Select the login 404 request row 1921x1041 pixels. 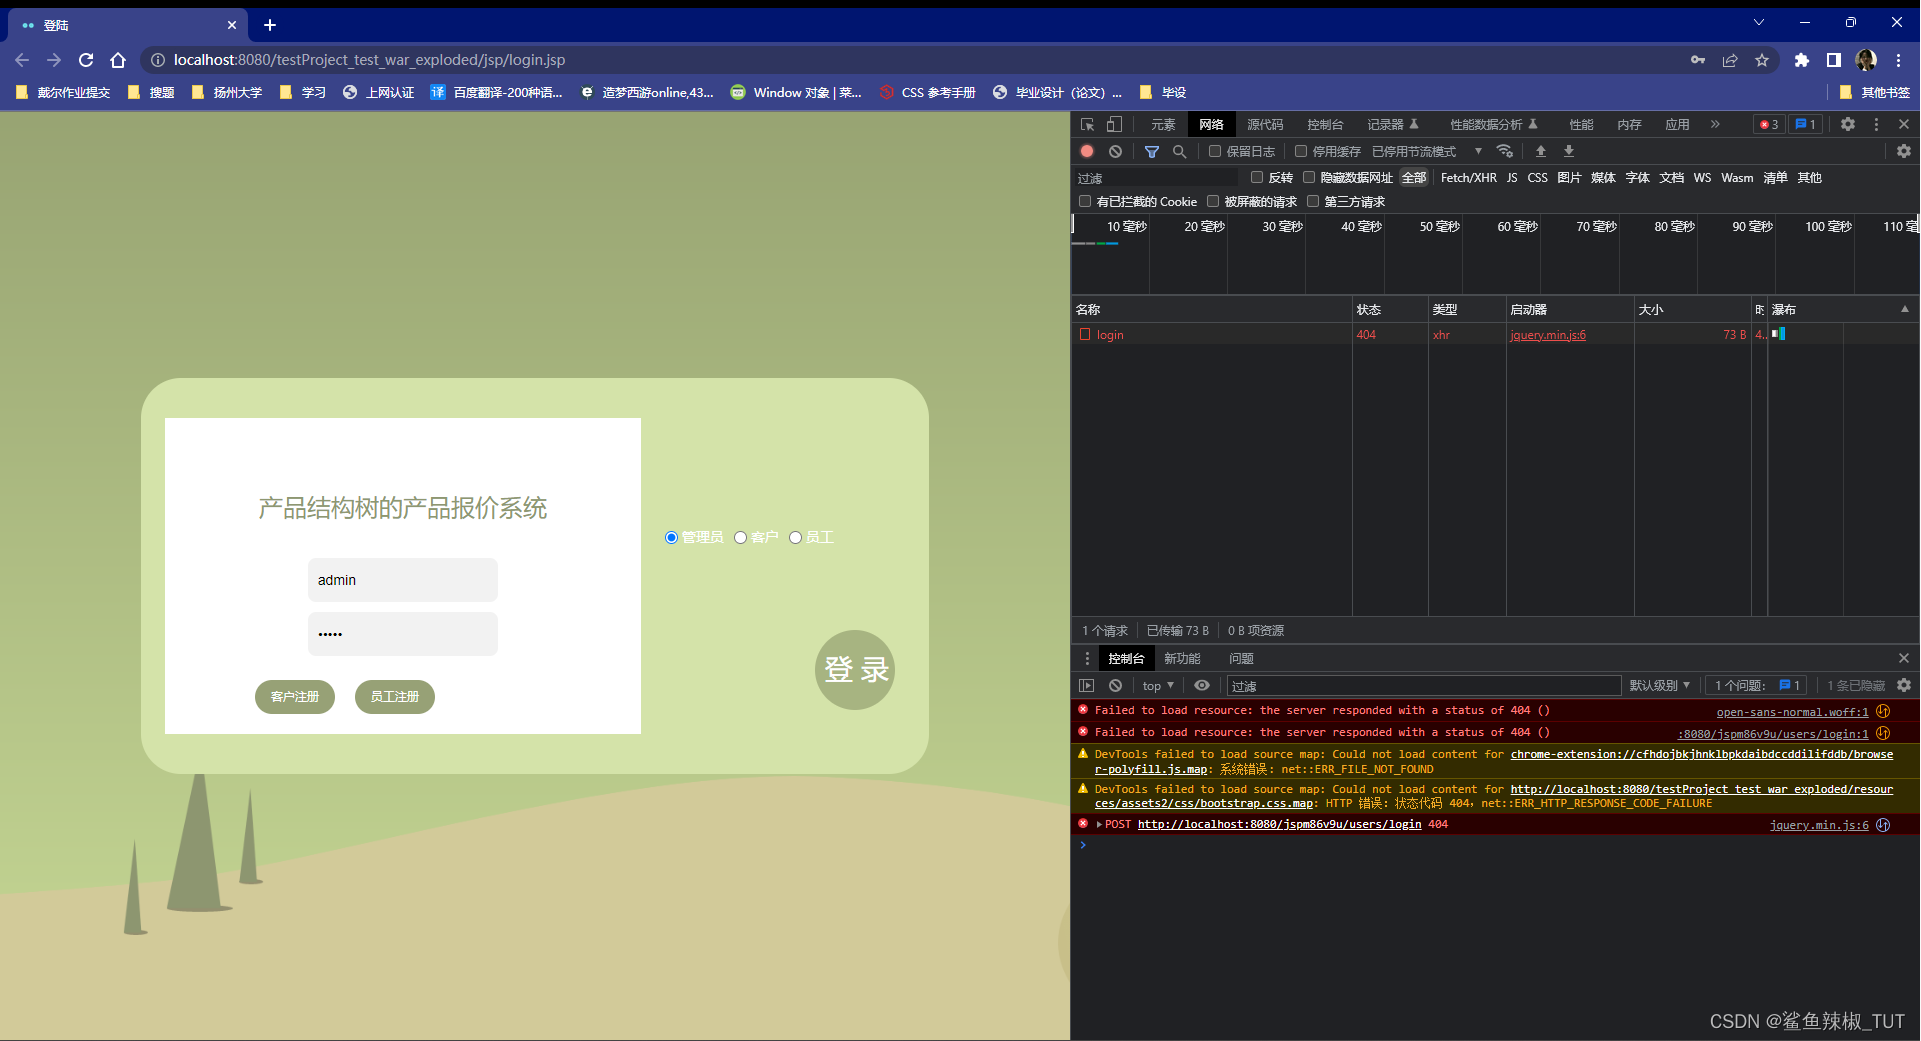click(x=1495, y=334)
